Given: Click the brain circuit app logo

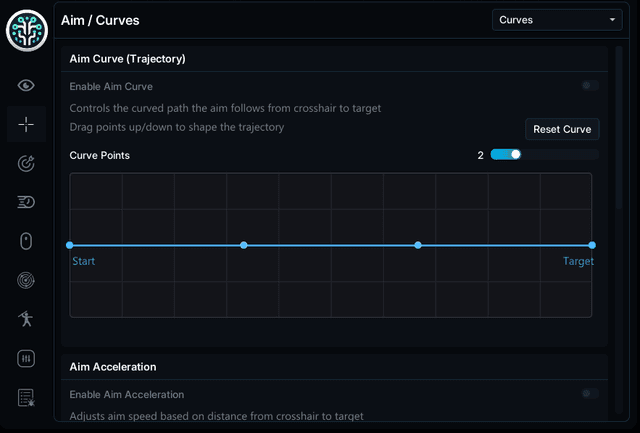Looking at the screenshot, I should click(x=27, y=31).
